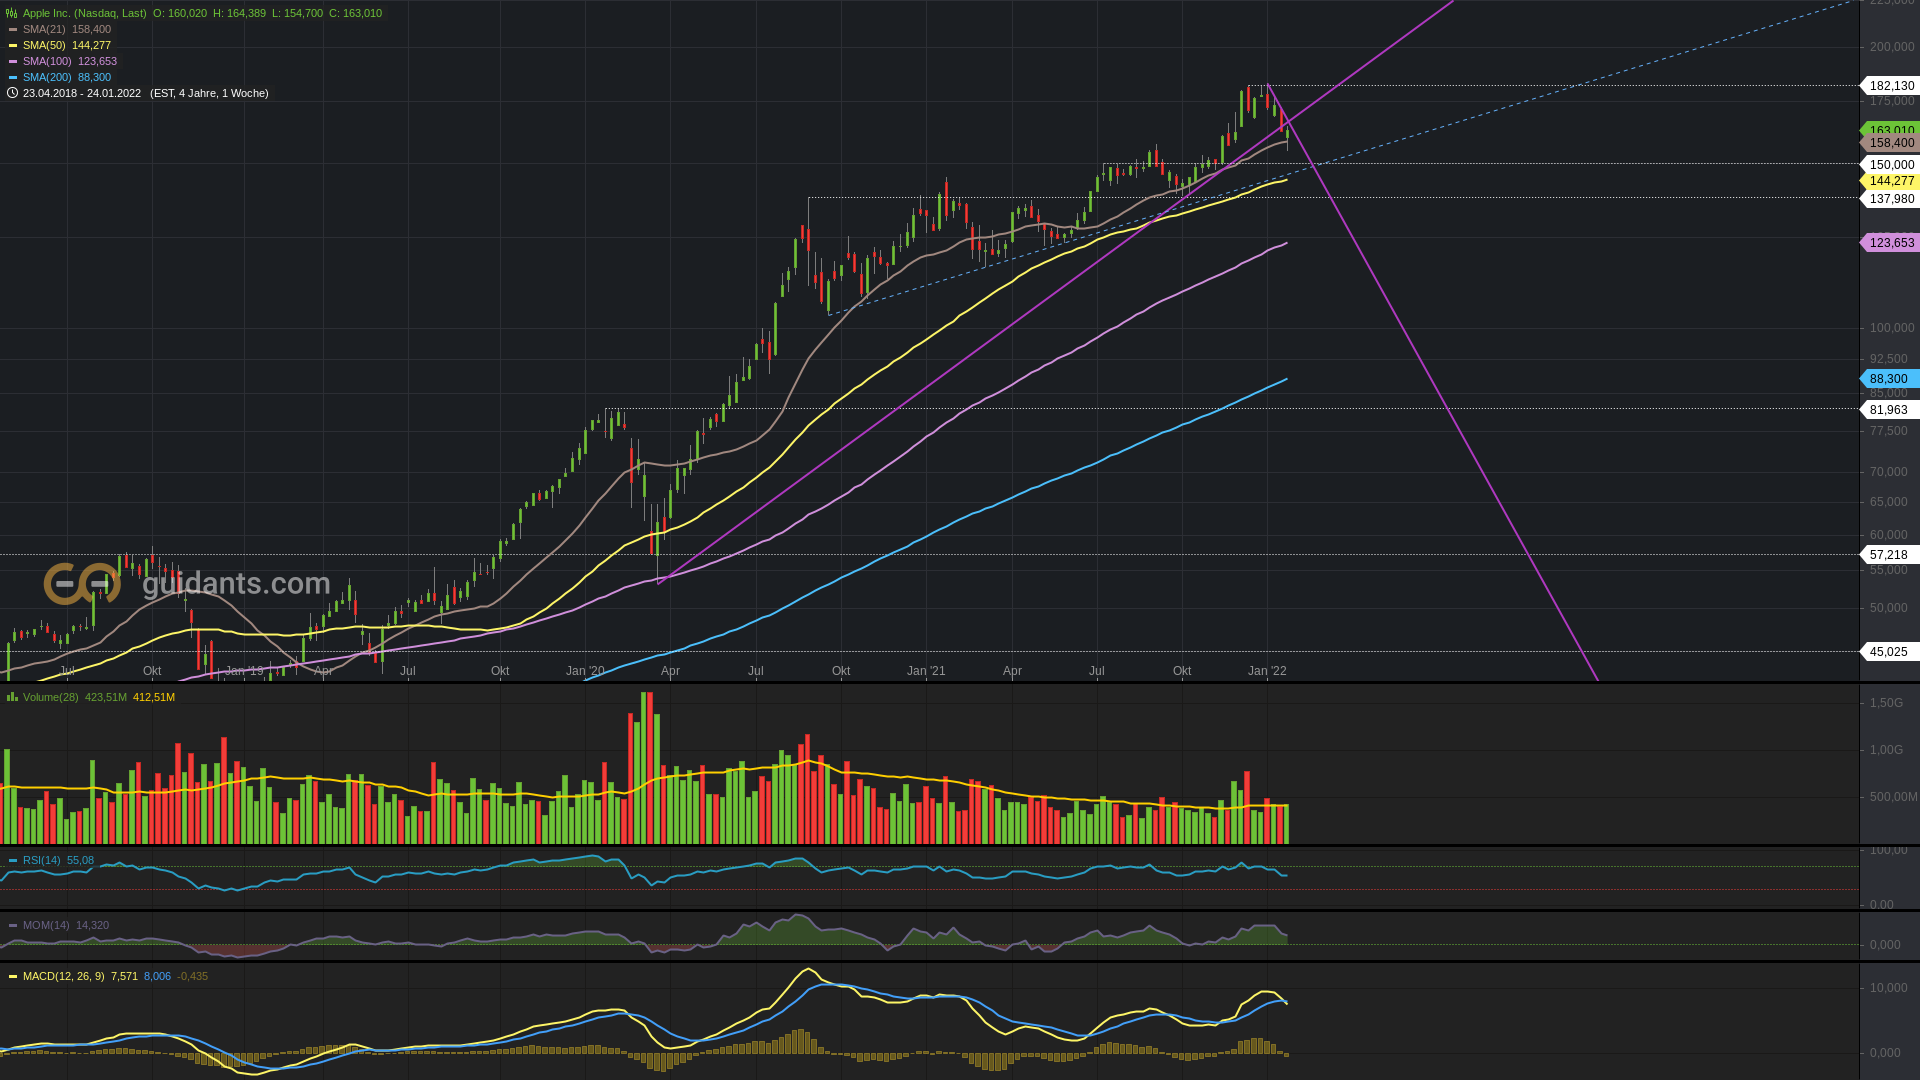Open the 23.04.2018 - 24.01.2022 date range selector
The height and width of the screenshot is (1080, 1920).
point(82,93)
